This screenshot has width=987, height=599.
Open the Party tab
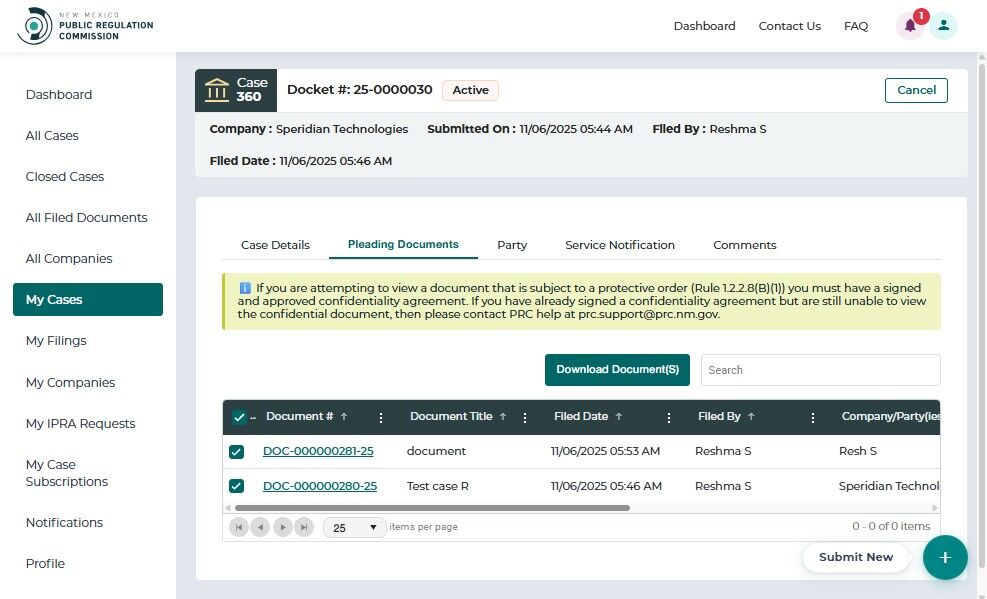(x=512, y=245)
